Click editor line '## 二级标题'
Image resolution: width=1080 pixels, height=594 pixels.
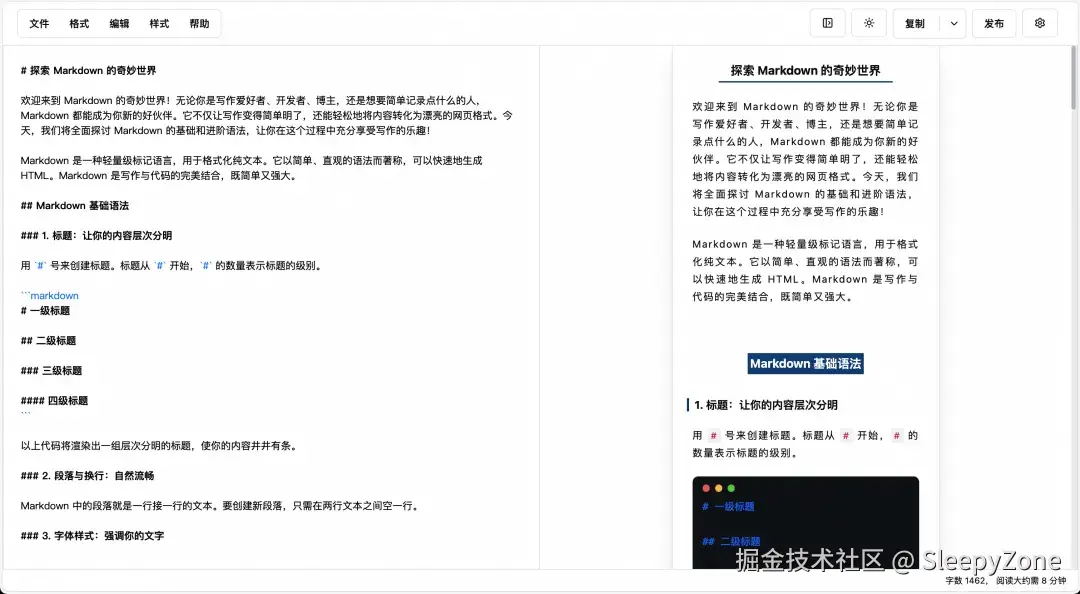point(48,340)
